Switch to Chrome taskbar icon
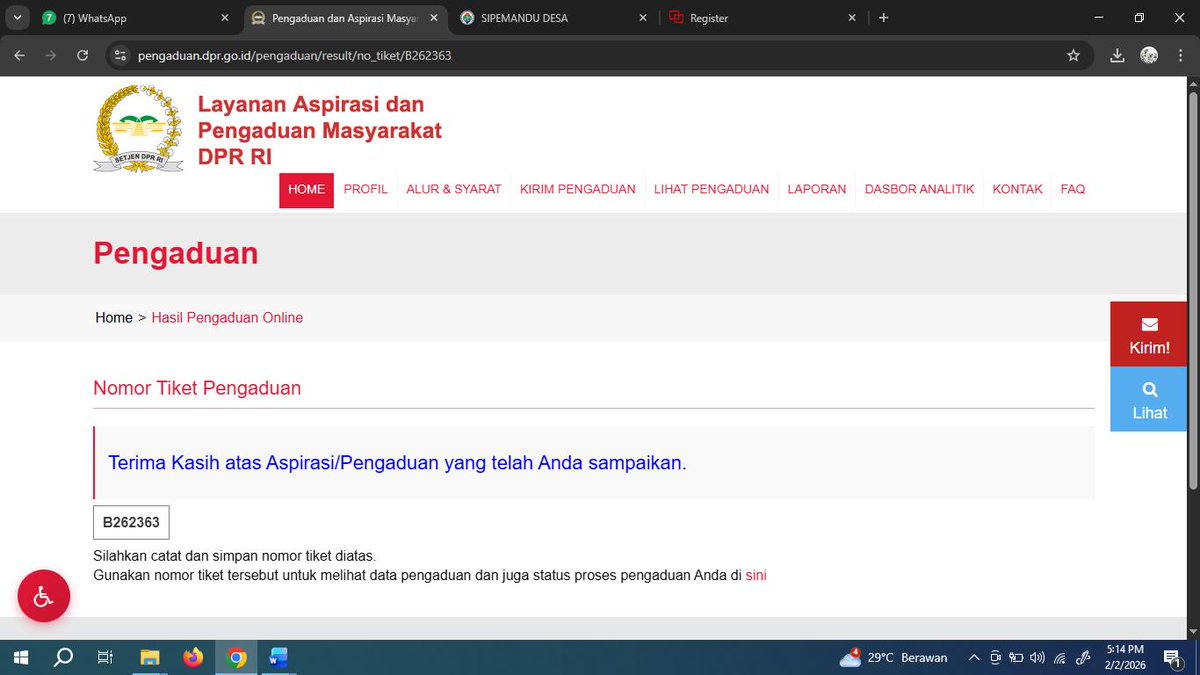This screenshot has width=1200, height=675. (237, 658)
